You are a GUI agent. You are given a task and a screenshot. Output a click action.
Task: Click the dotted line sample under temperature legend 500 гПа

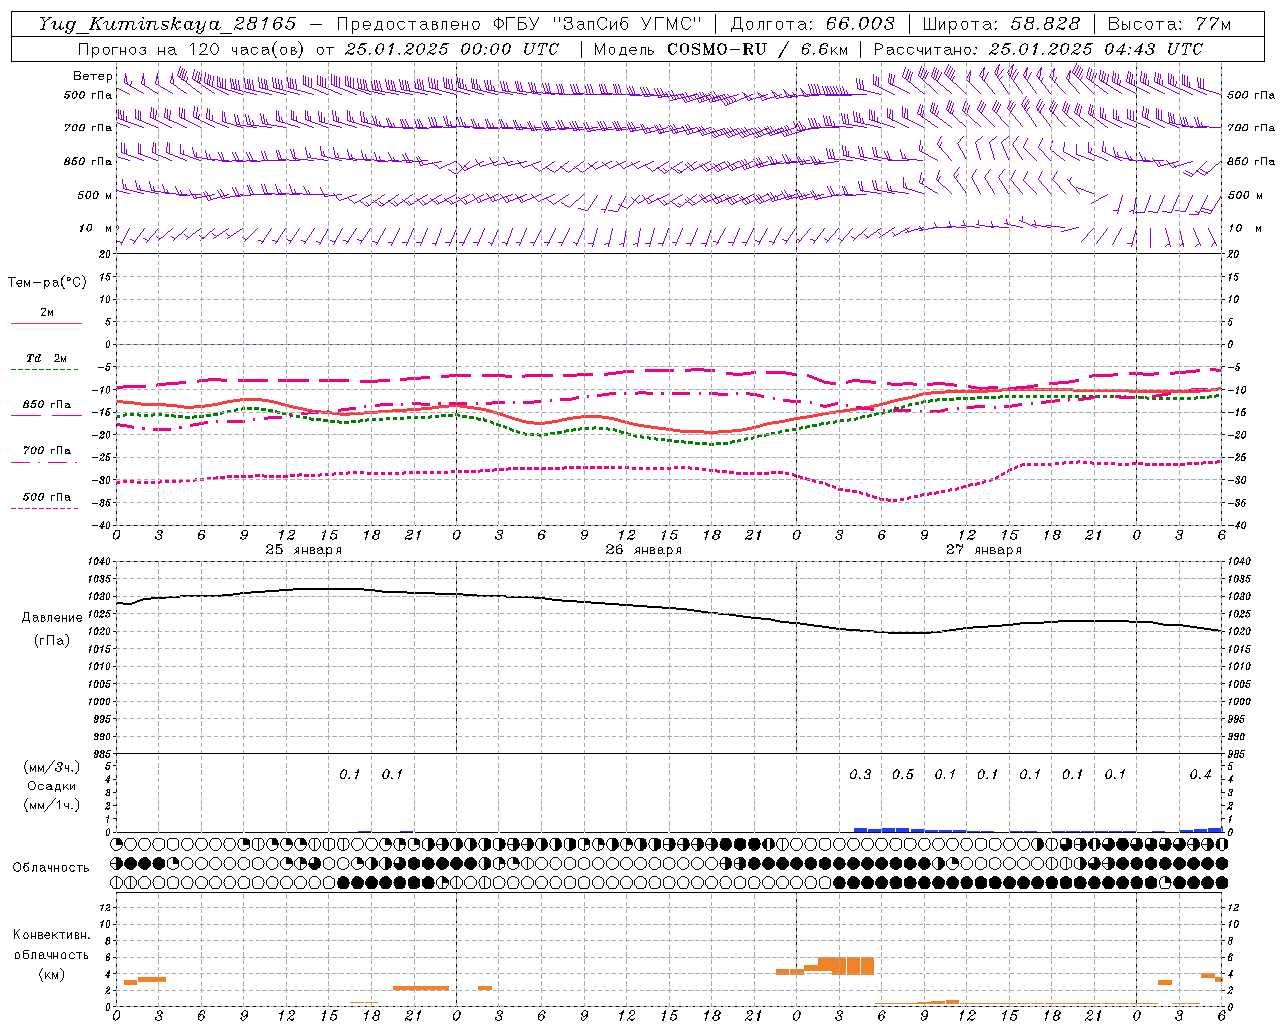44,508
